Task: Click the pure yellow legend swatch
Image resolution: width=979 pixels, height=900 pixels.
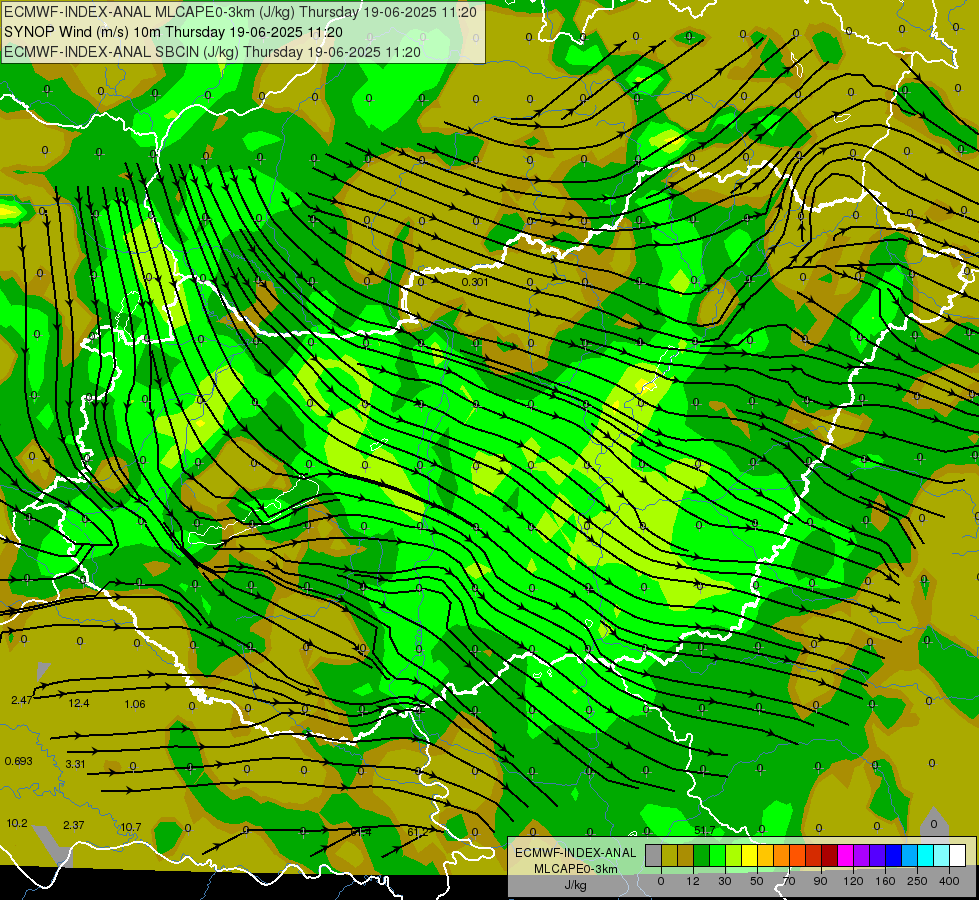Action: (x=749, y=856)
